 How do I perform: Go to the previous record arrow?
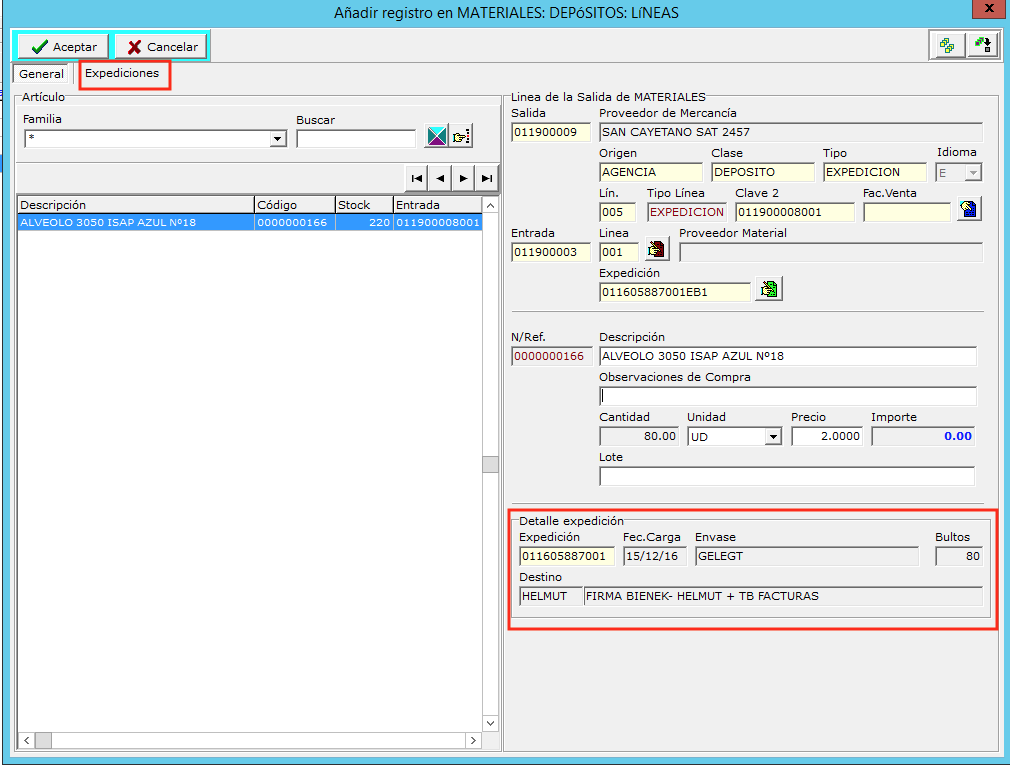pos(440,178)
